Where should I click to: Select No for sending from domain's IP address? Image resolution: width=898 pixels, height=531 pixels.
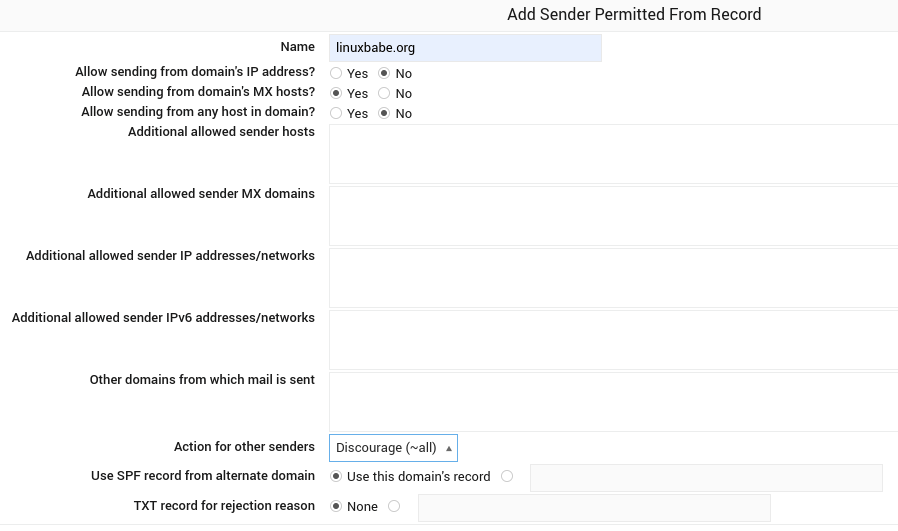pyautogui.click(x=384, y=74)
